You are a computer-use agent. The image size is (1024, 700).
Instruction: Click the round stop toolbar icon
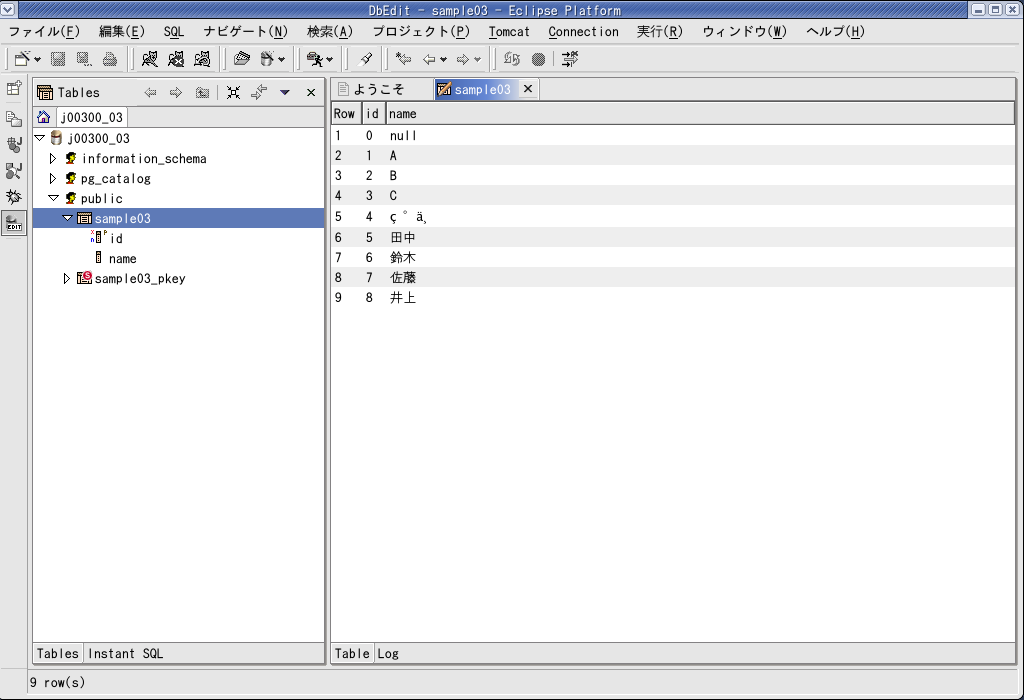click(538, 59)
